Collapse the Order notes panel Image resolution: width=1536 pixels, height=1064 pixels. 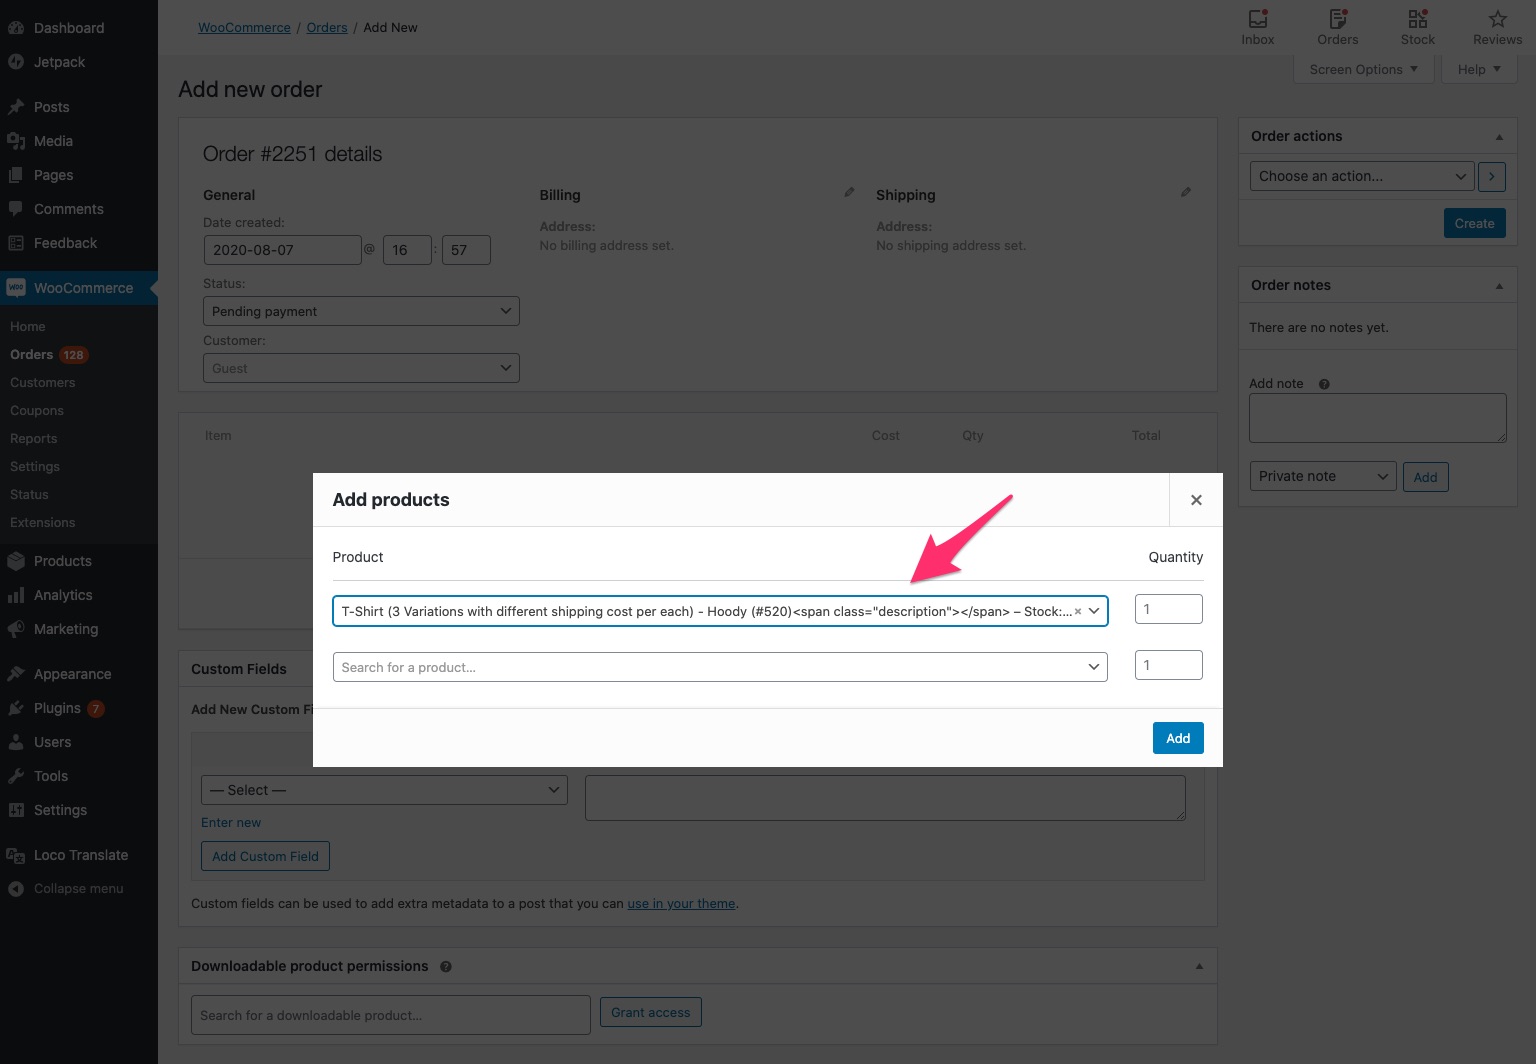pyautogui.click(x=1498, y=285)
